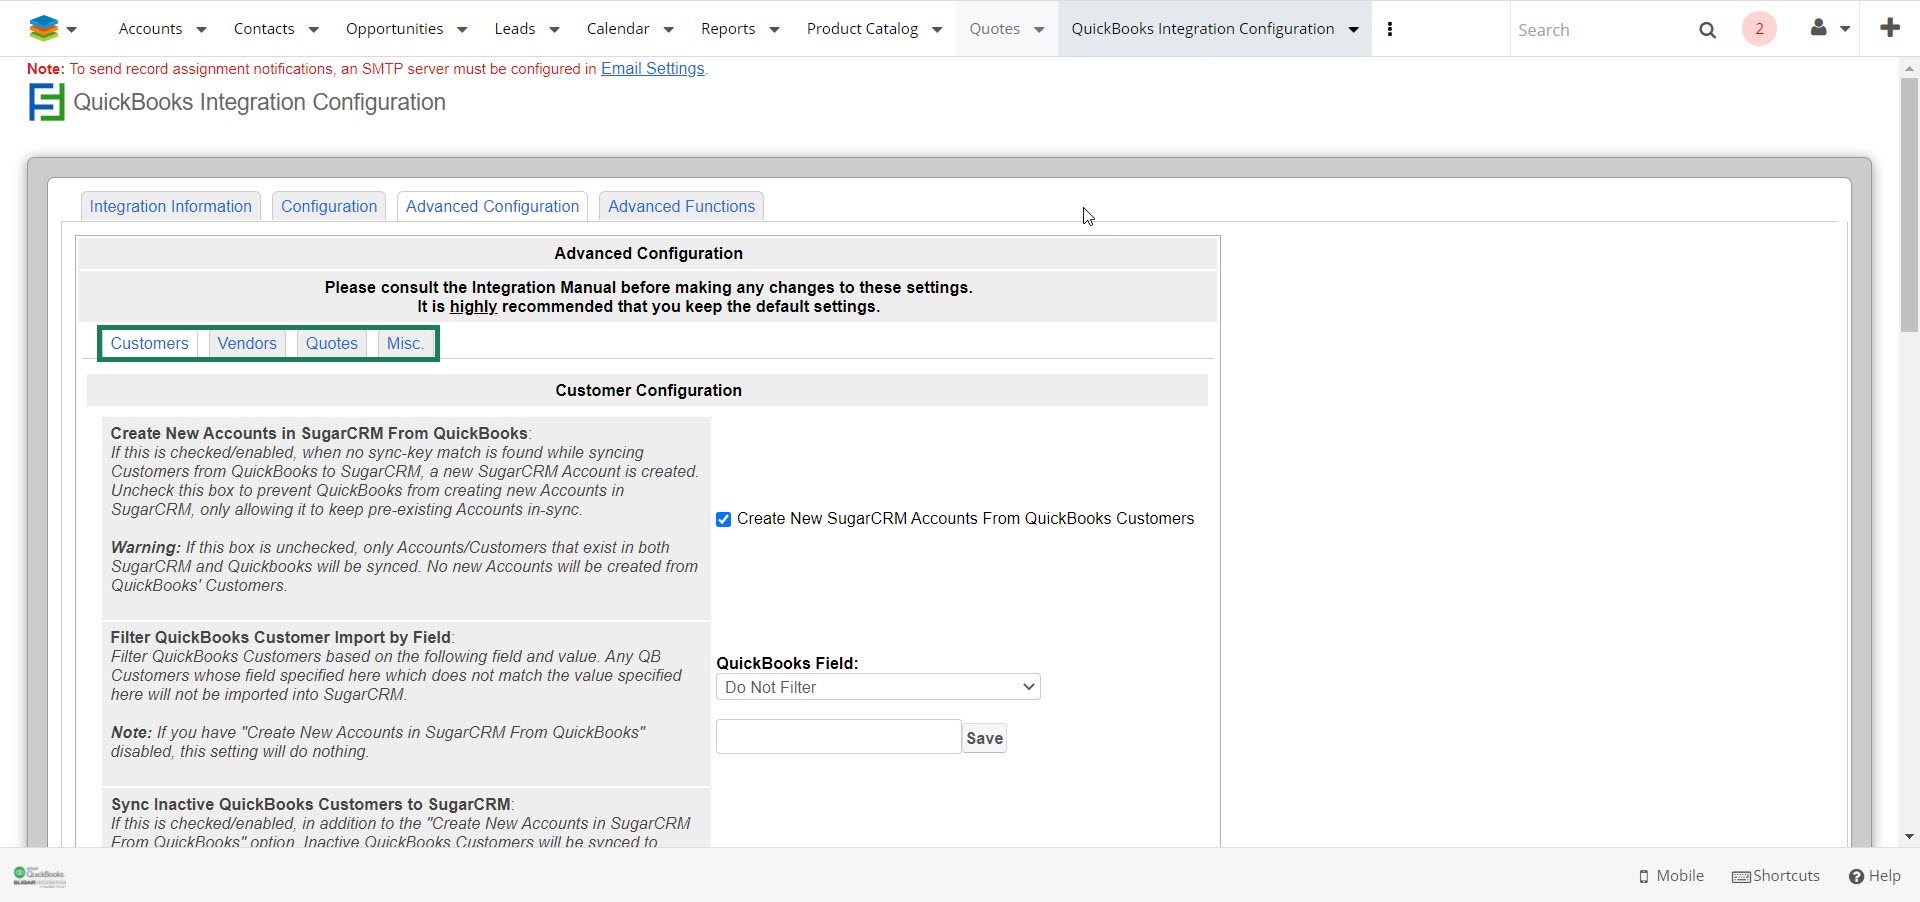The image size is (1920, 902).
Task: Follow the Email Settings link
Action: [652, 69]
